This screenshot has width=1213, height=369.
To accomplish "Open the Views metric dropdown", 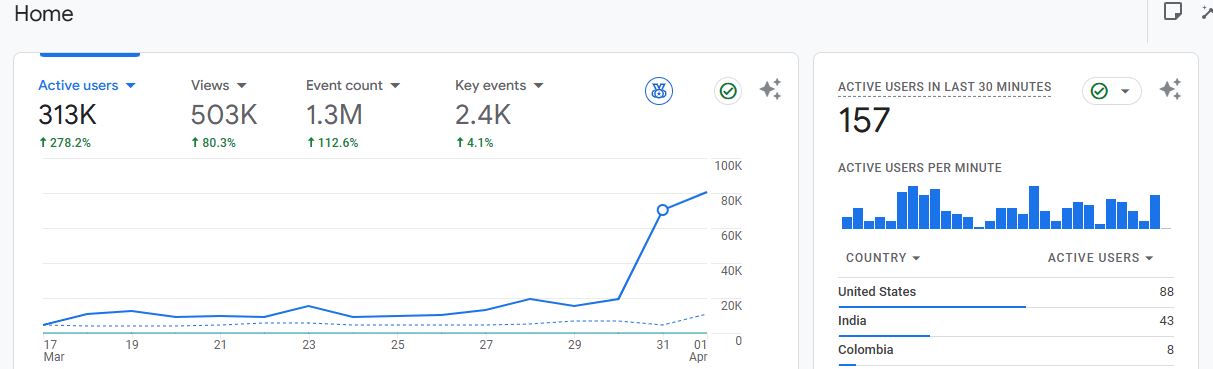I will click(219, 86).
